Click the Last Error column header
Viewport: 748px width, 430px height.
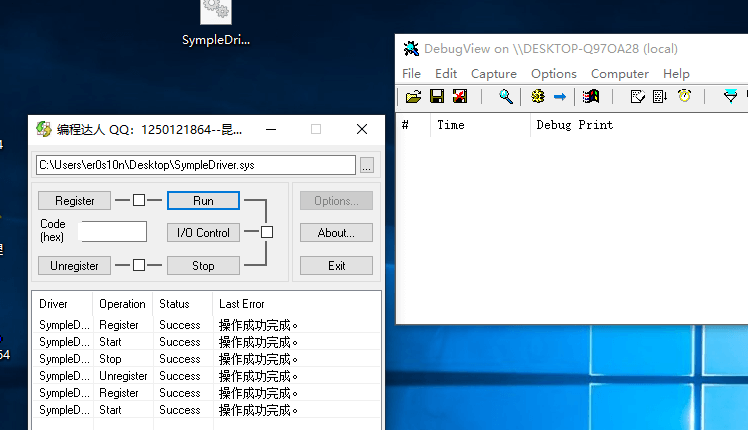[x=296, y=304]
